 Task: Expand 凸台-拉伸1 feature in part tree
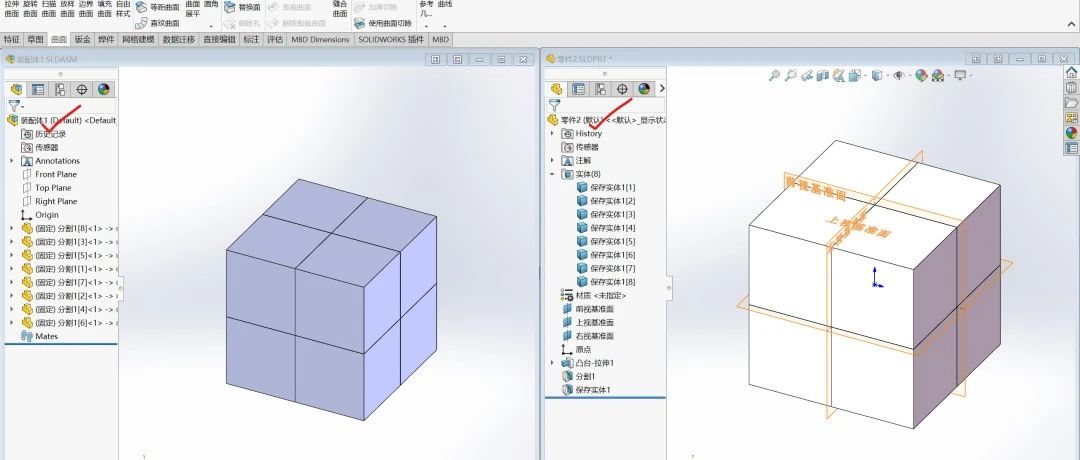coord(552,363)
